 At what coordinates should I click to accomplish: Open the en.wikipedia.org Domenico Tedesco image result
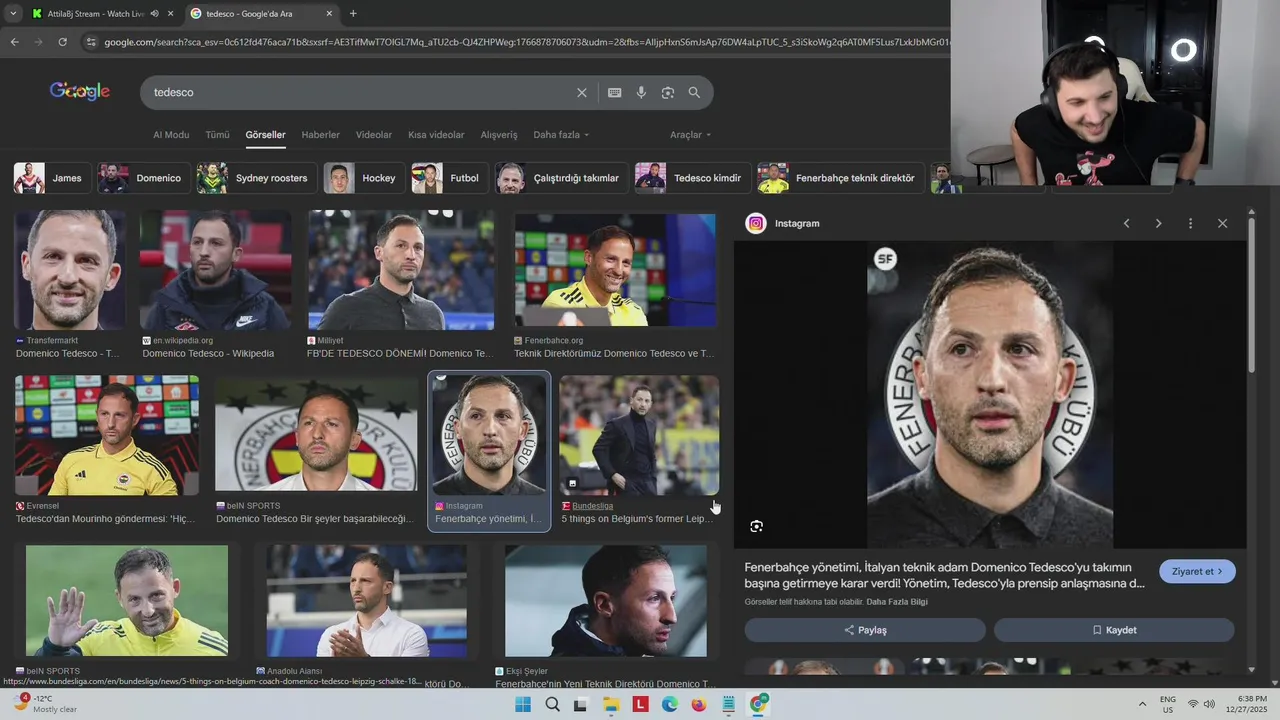(216, 270)
